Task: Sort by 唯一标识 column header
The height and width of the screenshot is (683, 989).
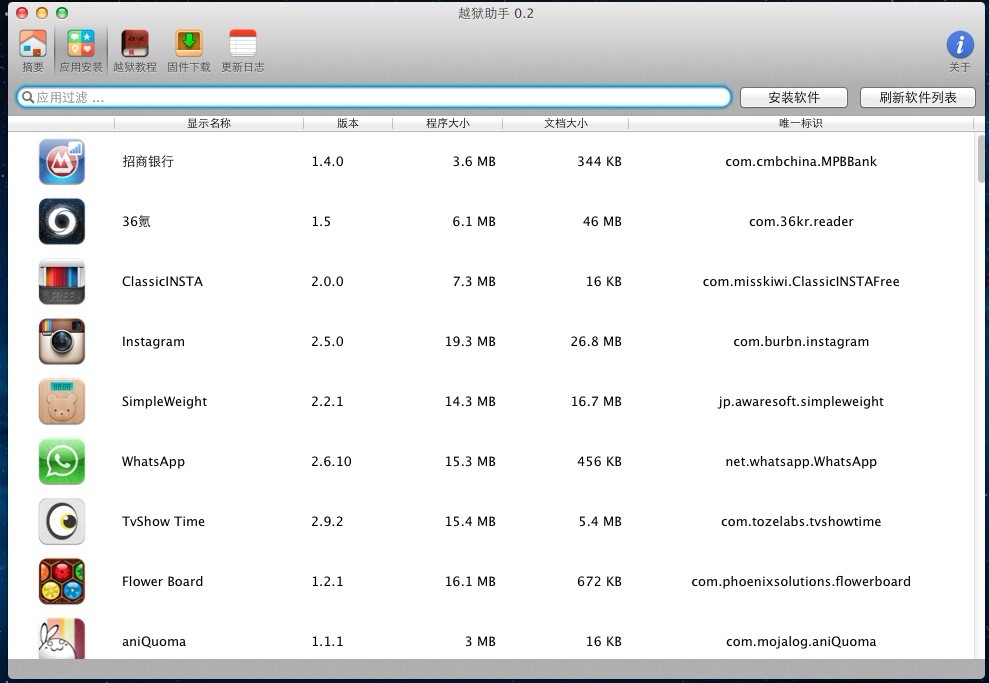Action: (800, 123)
